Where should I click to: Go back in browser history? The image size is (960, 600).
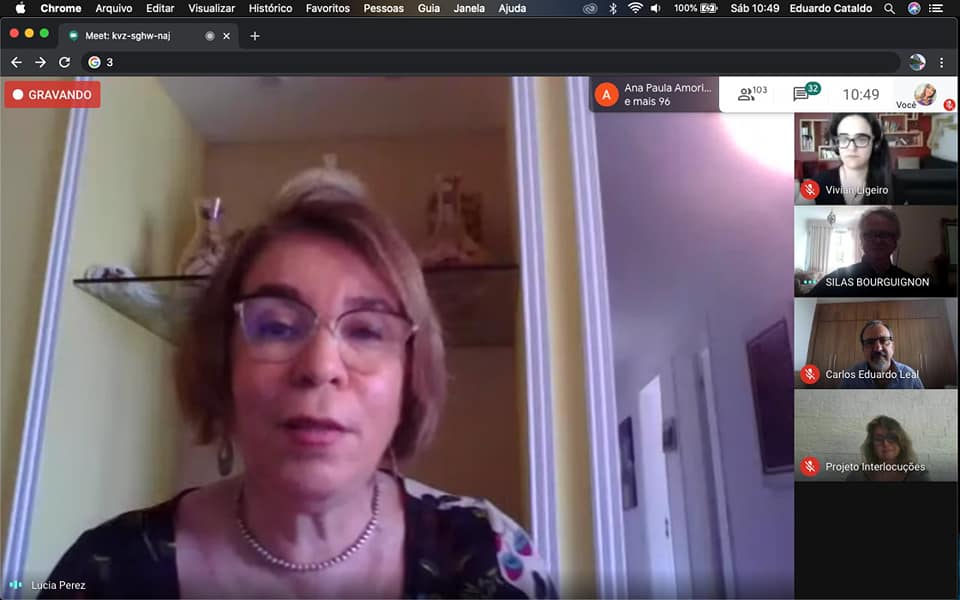(x=17, y=62)
